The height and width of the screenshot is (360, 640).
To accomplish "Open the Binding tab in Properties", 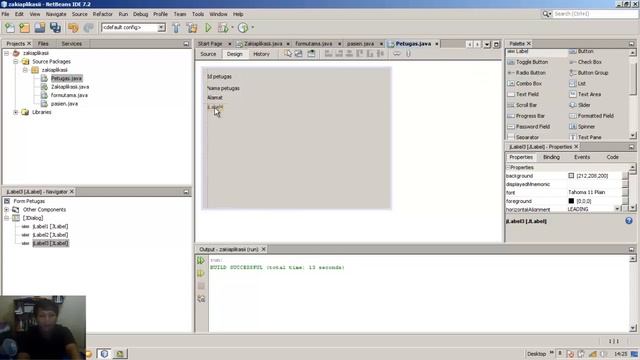I will (x=551, y=157).
